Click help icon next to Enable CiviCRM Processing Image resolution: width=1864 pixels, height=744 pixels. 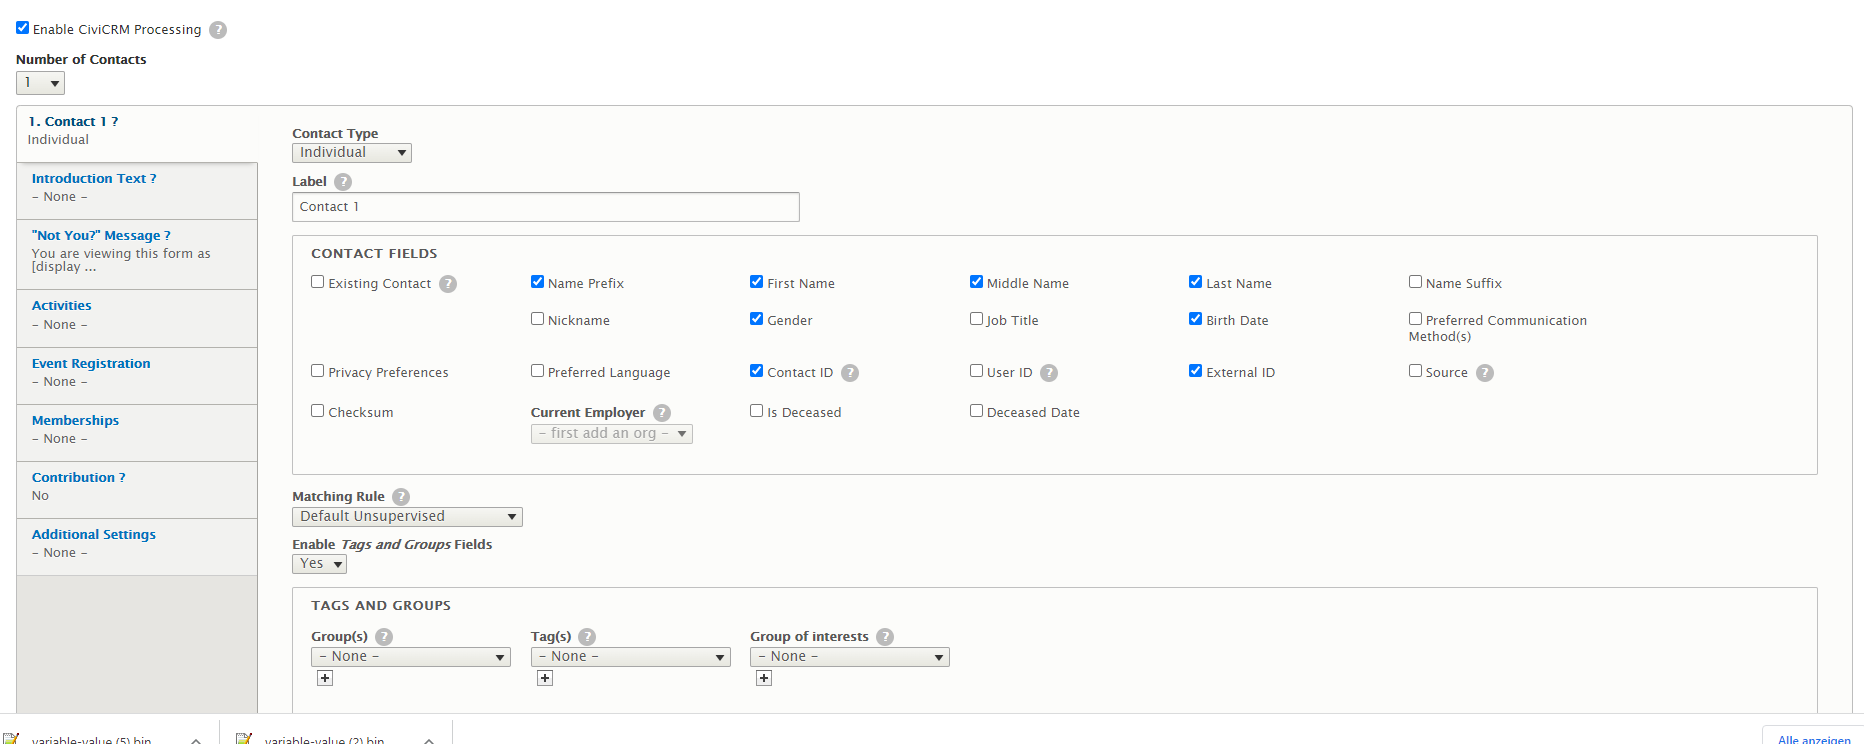pos(218,30)
